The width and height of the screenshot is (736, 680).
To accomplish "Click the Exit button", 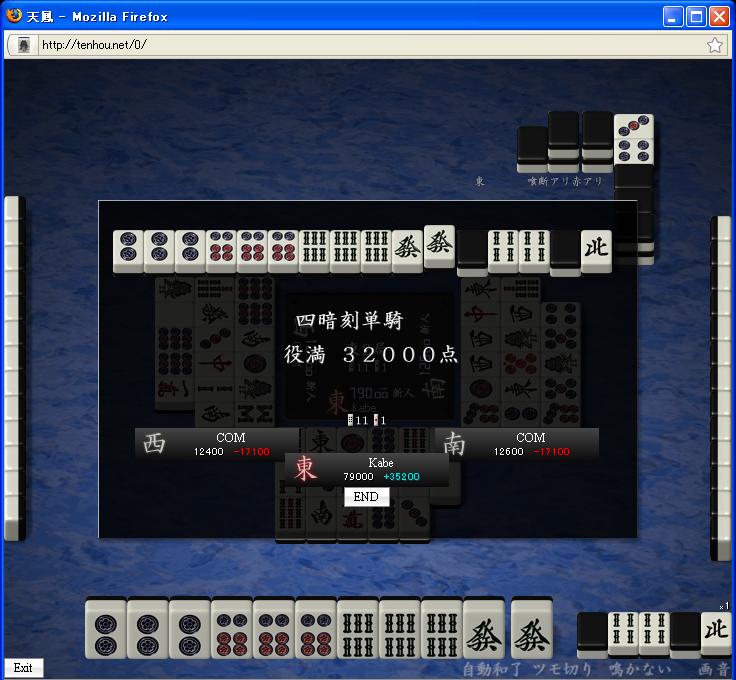I will (23, 668).
